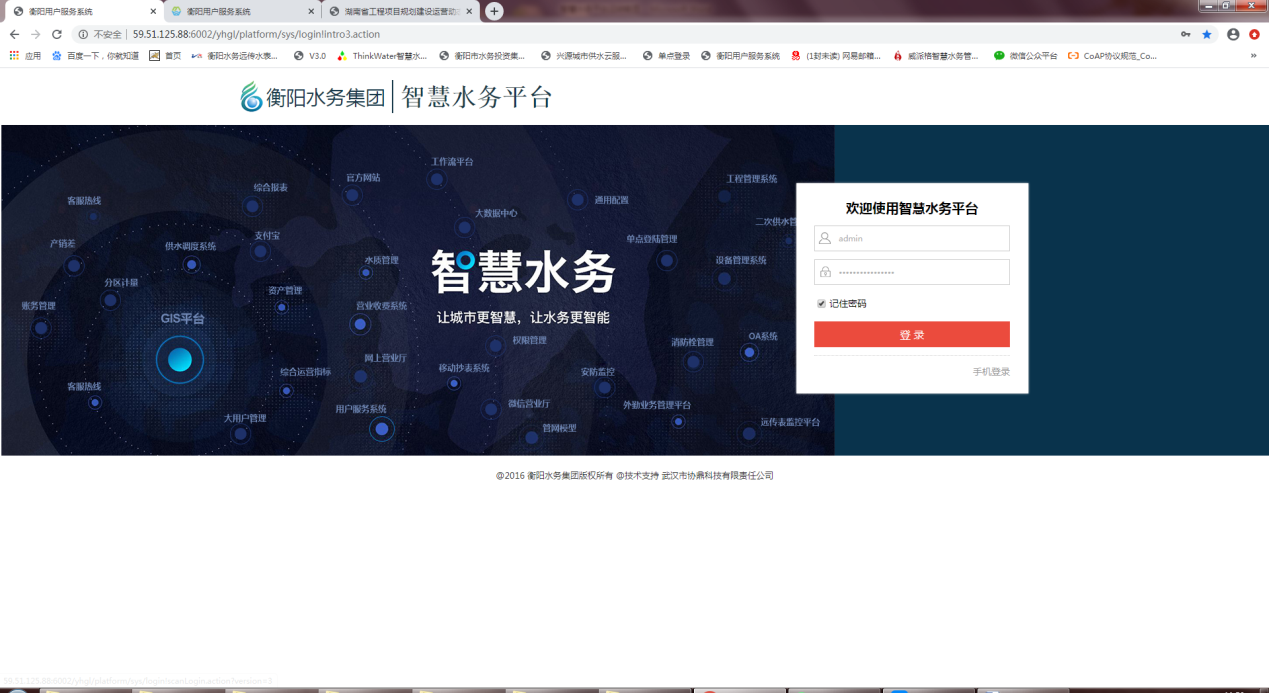This screenshot has height=693, width=1269.
Task: Switch to the 湖南省工程项目 tab
Action: pyautogui.click(x=400, y=12)
